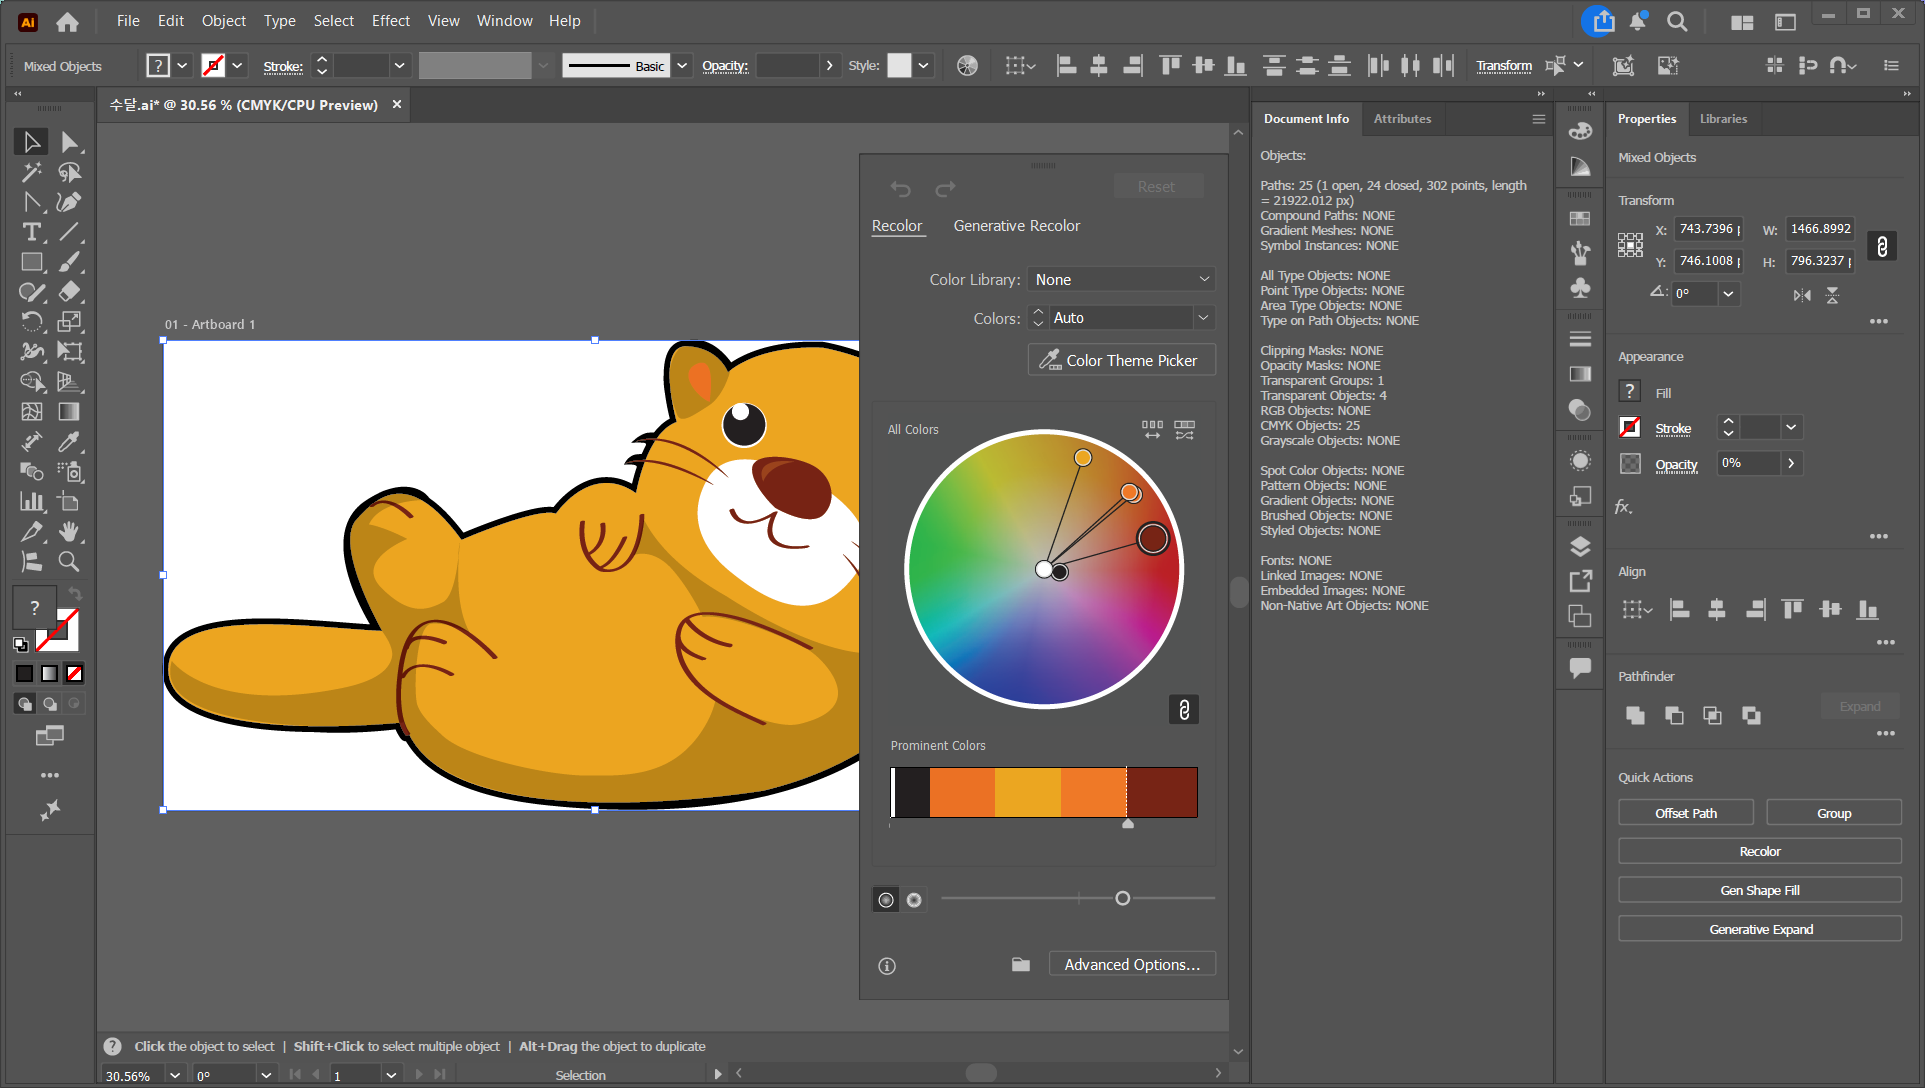Image resolution: width=1925 pixels, height=1088 pixels.
Task: Click the Color Theme Picker button
Action: tap(1121, 360)
